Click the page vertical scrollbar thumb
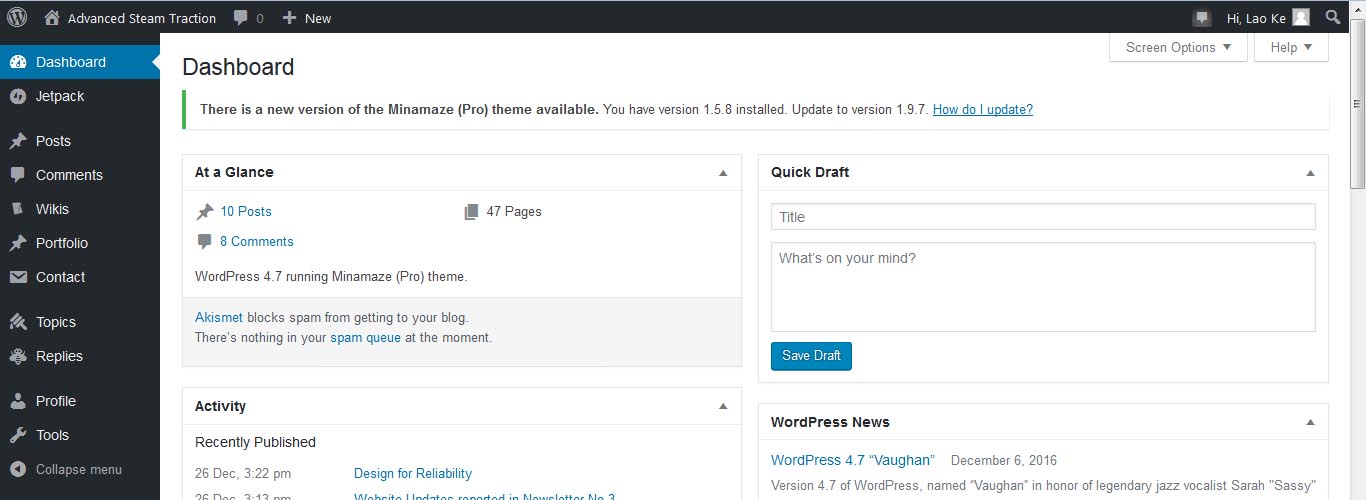Screen dimensions: 1366x500 point(1357,140)
